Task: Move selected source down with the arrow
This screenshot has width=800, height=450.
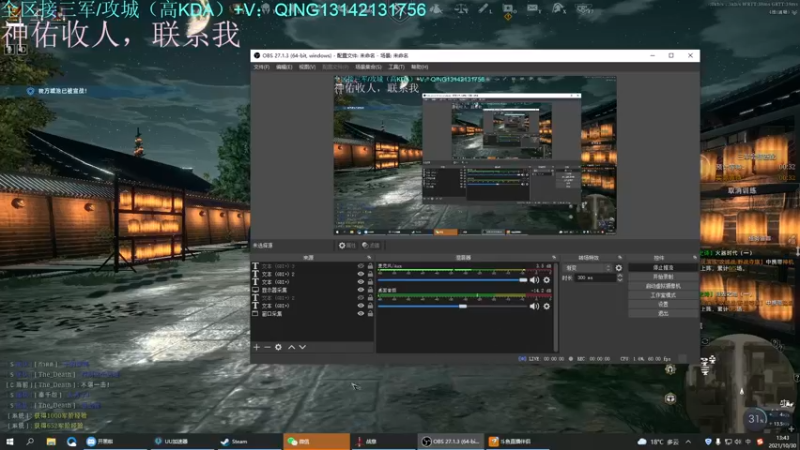Action: 303,347
